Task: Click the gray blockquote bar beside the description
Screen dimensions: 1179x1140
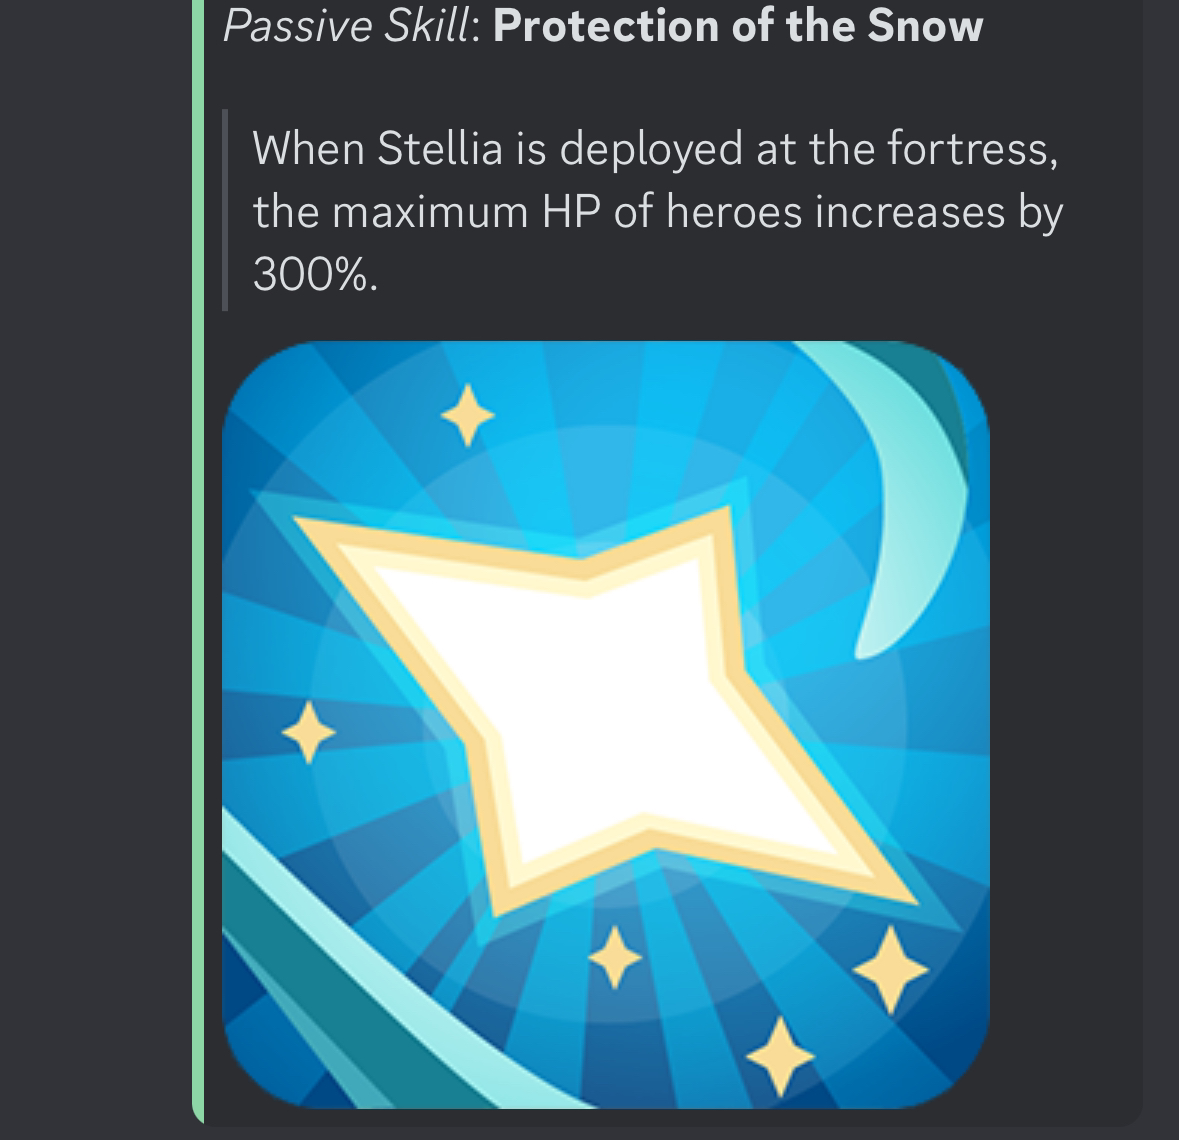Action: [x=225, y=210]
